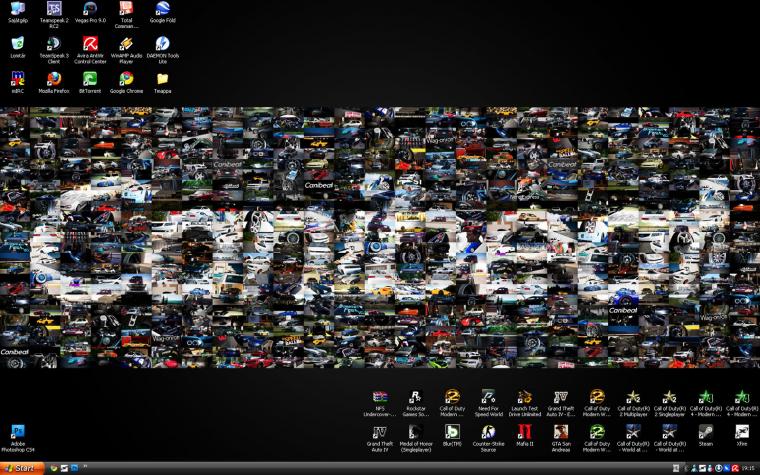This screenshot has height=475, width=760.
Task: Launch Need For Speed World shortcut
Action: pyautogui.click(x=488, y=403)
